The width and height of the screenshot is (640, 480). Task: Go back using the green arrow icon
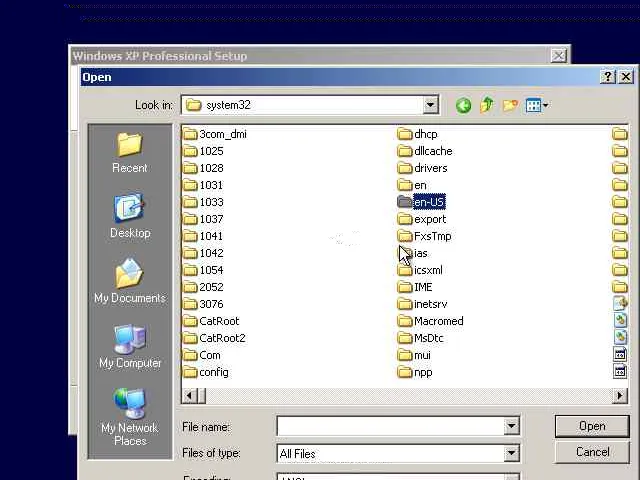coord(463,106)
